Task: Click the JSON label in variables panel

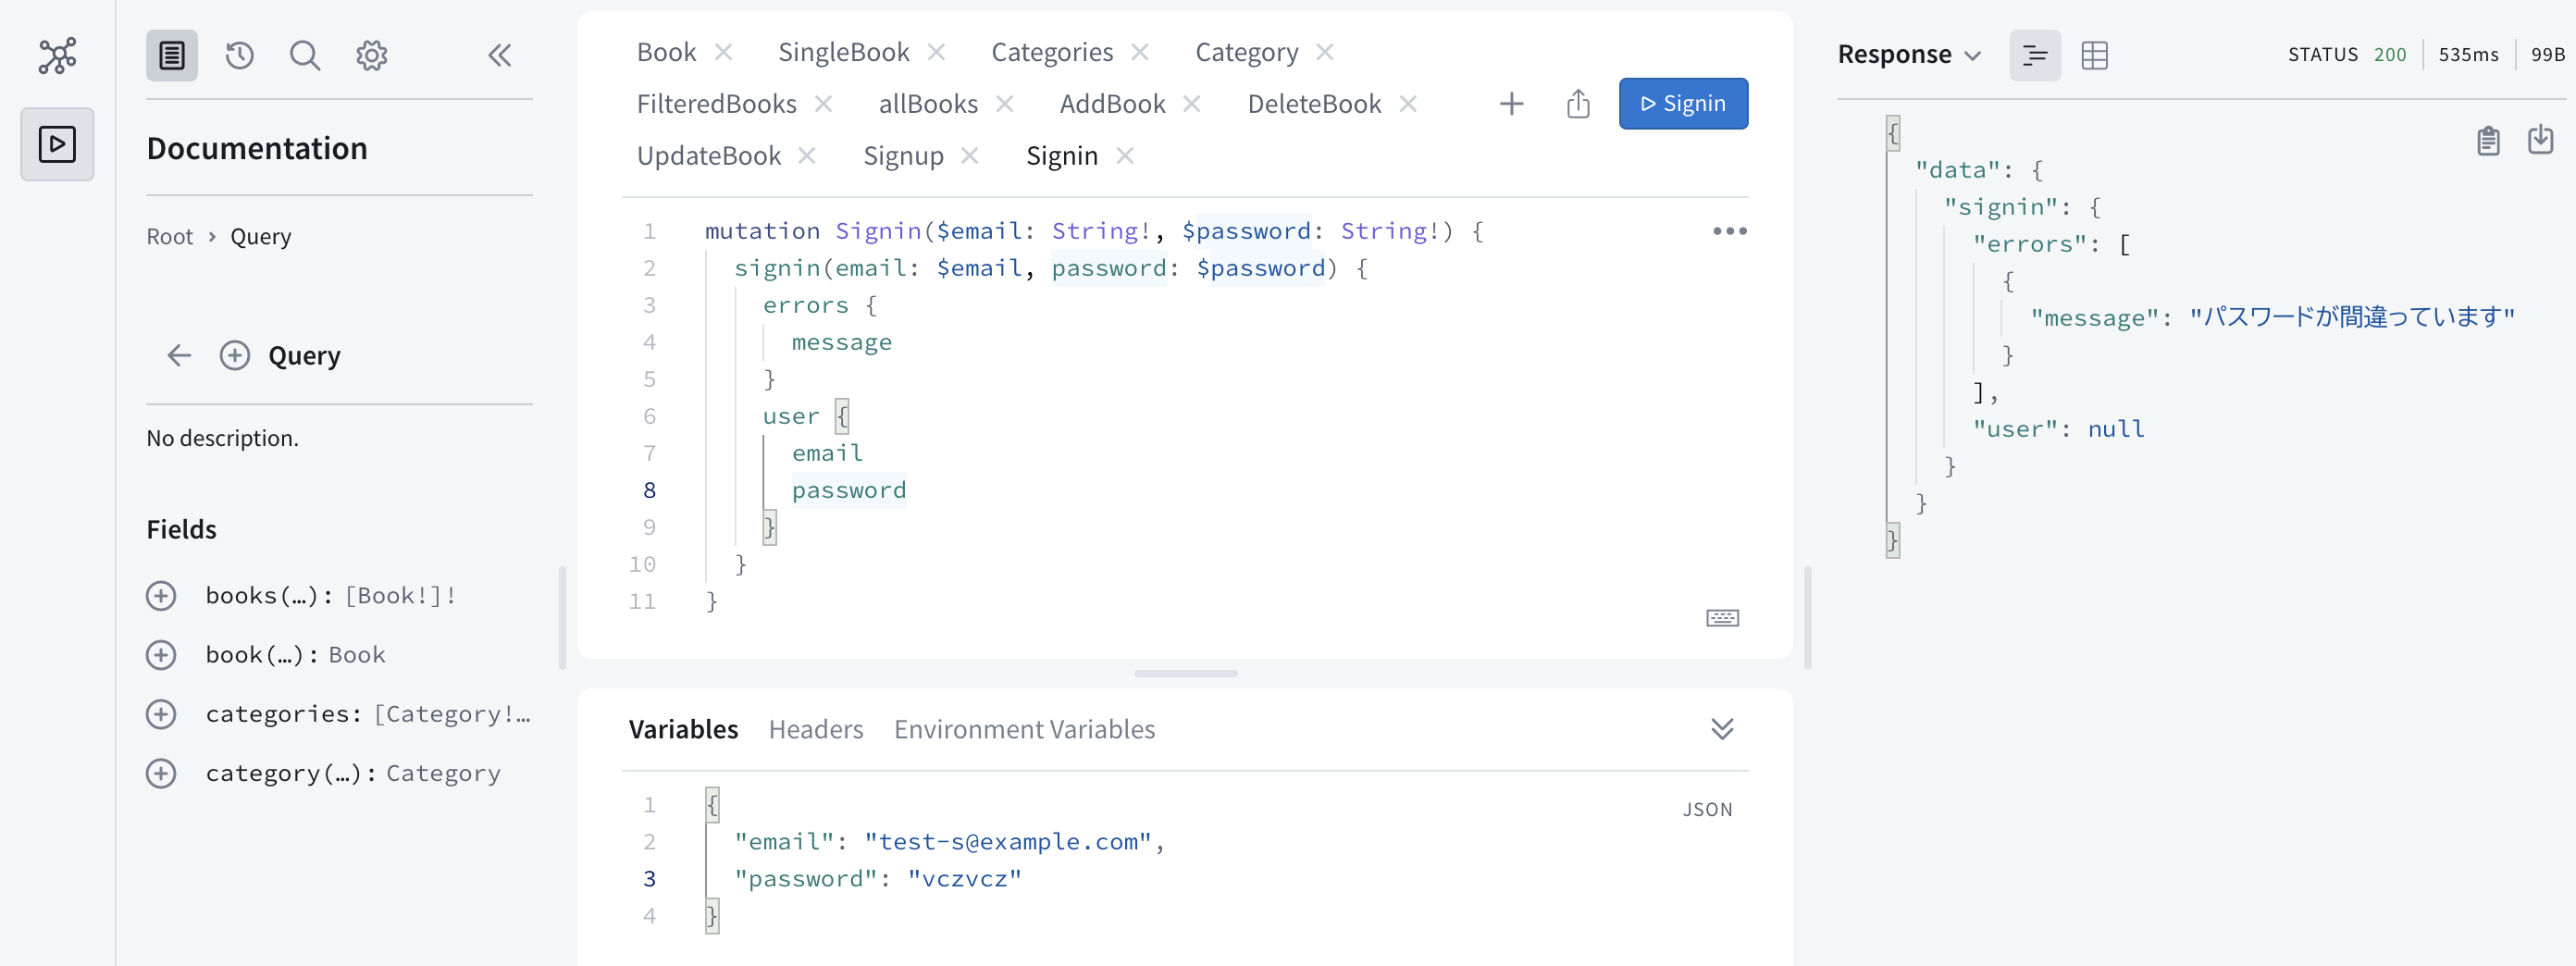Action: [x=1707, y=810]
